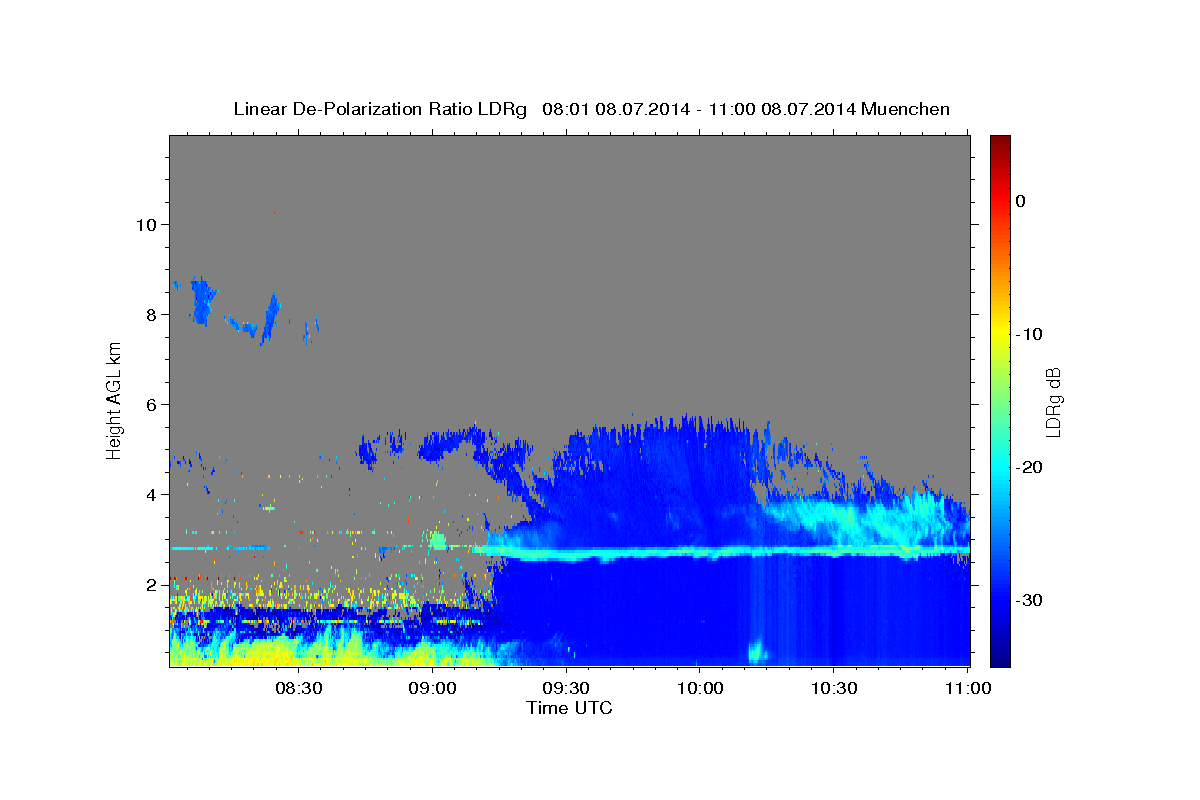1200x800 pixels.
Task: Select the 09:30 time tick label
Action: tap(567, 689)
